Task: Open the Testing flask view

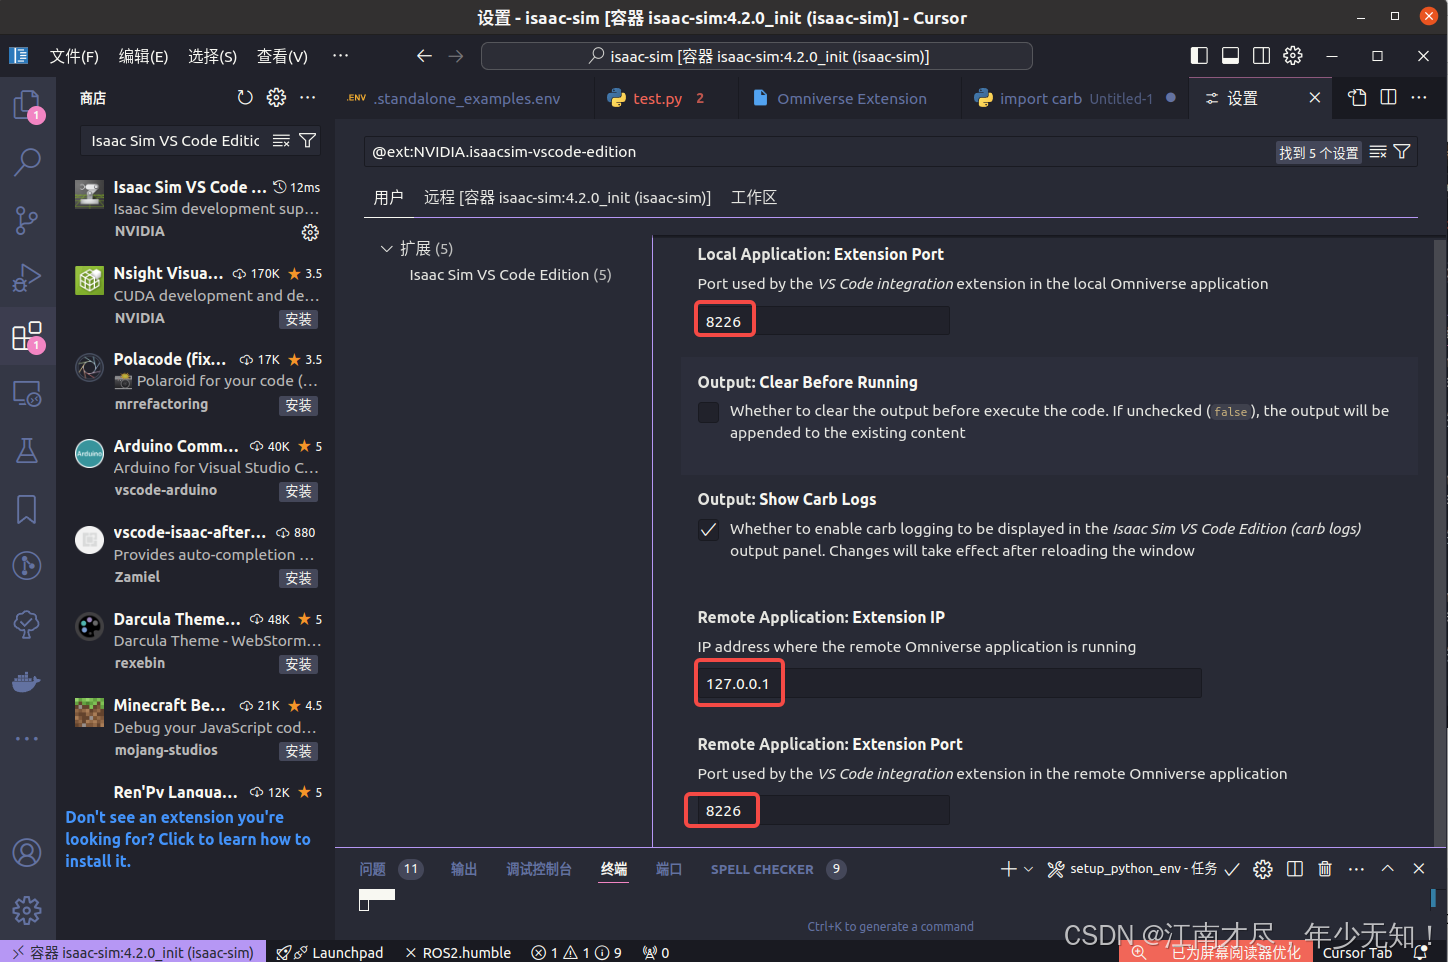Action: click(x=27, y=451)
